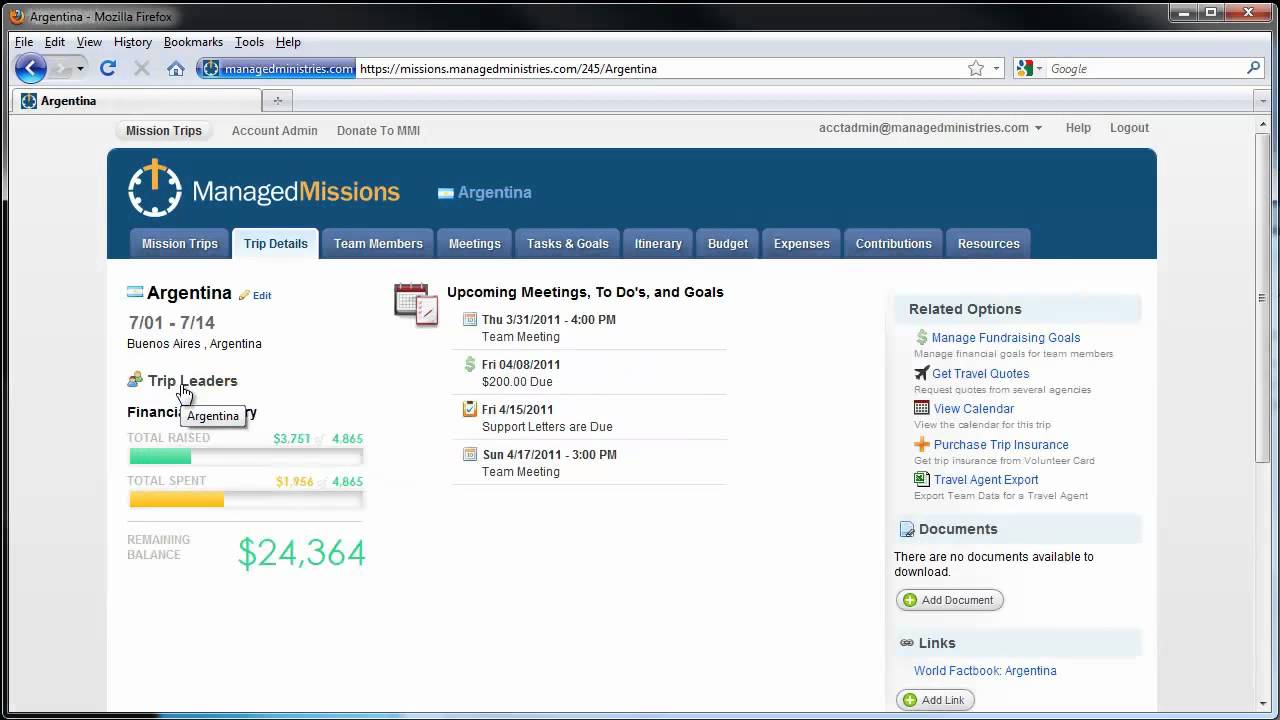The height and width of the screenshot is (720, 1280).
Task: Reload the page with refresh icon
Action: click(108, 68)
